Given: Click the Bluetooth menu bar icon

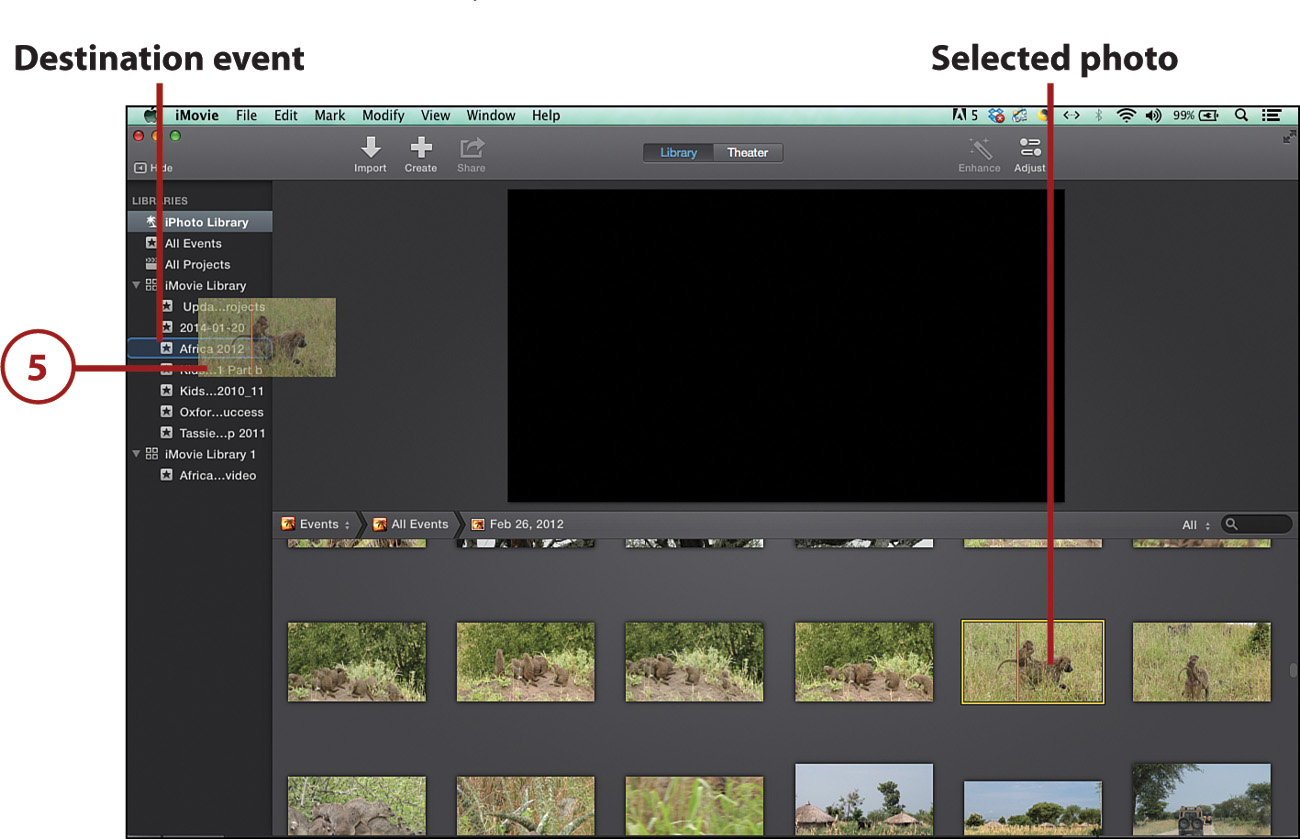Looking at the screenshot, I should (1098, 115).
